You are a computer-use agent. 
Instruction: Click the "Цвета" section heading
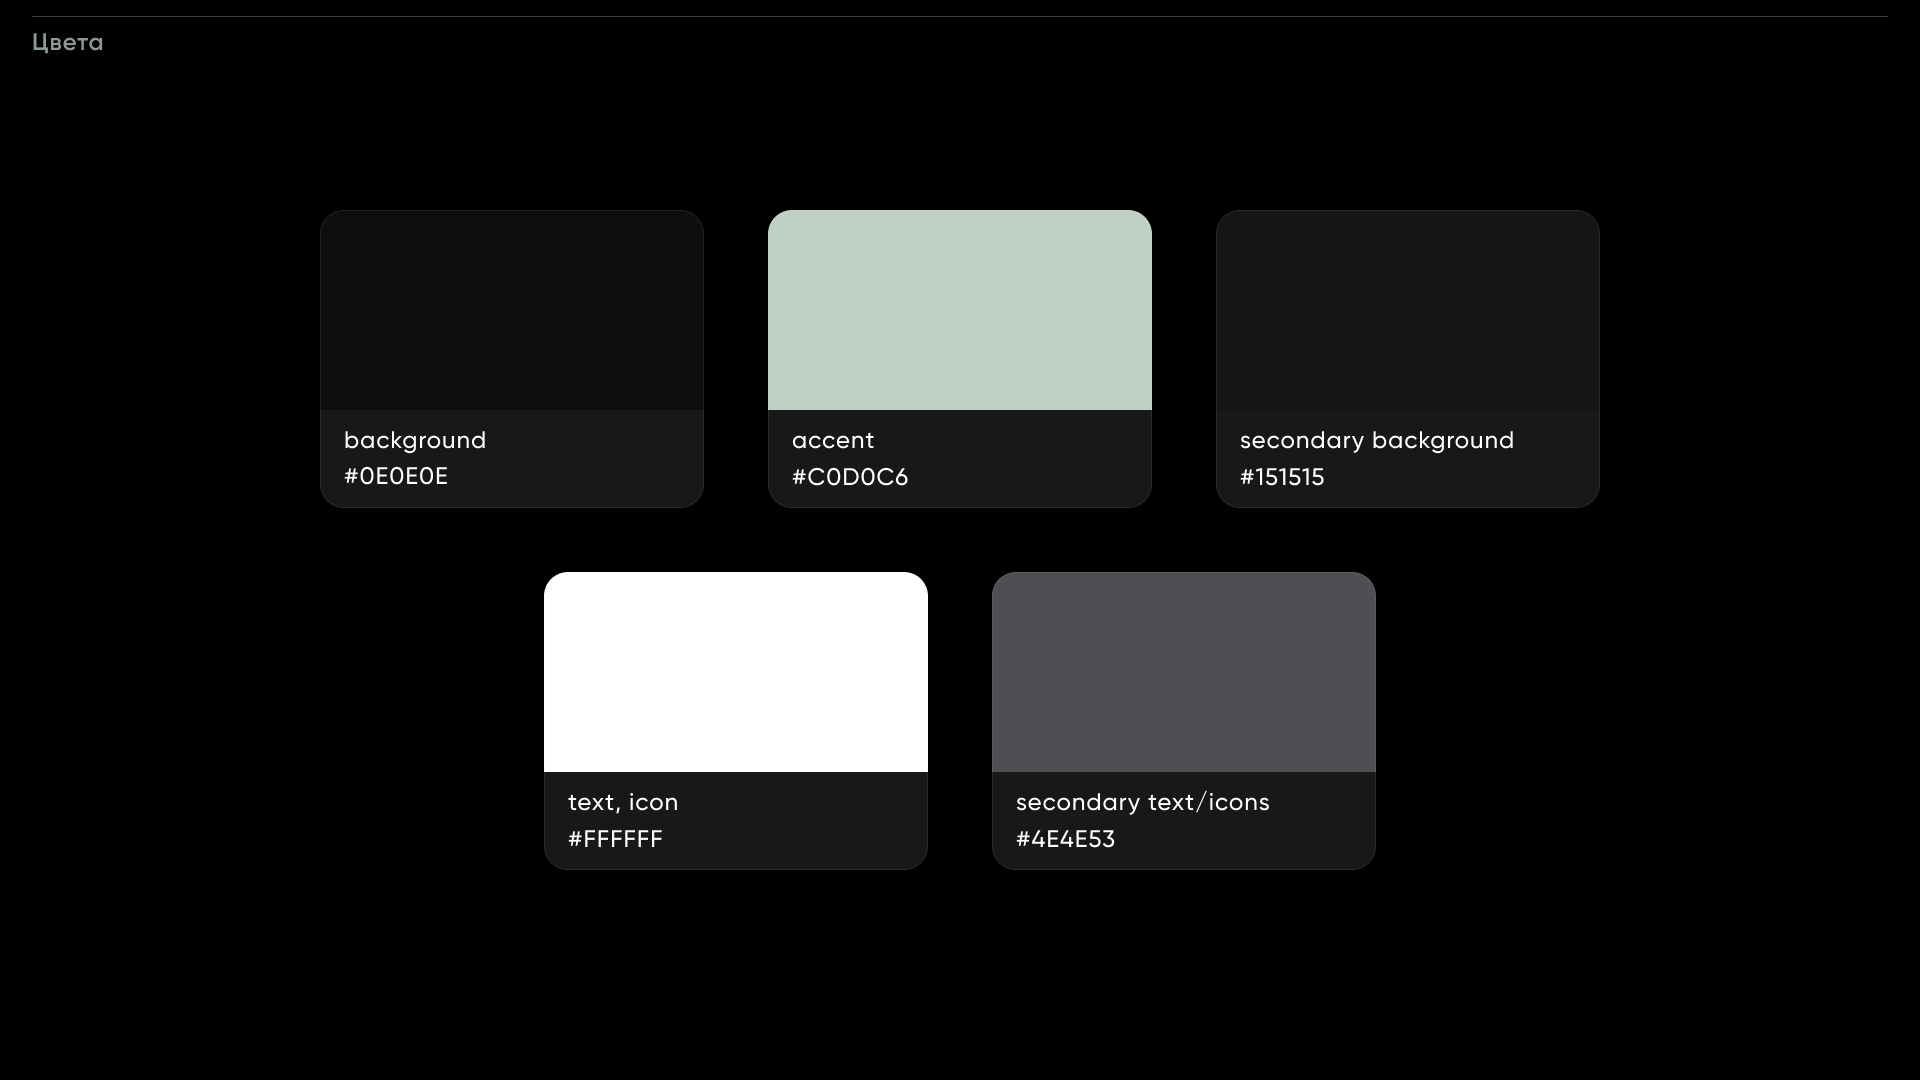pos(67,42)
